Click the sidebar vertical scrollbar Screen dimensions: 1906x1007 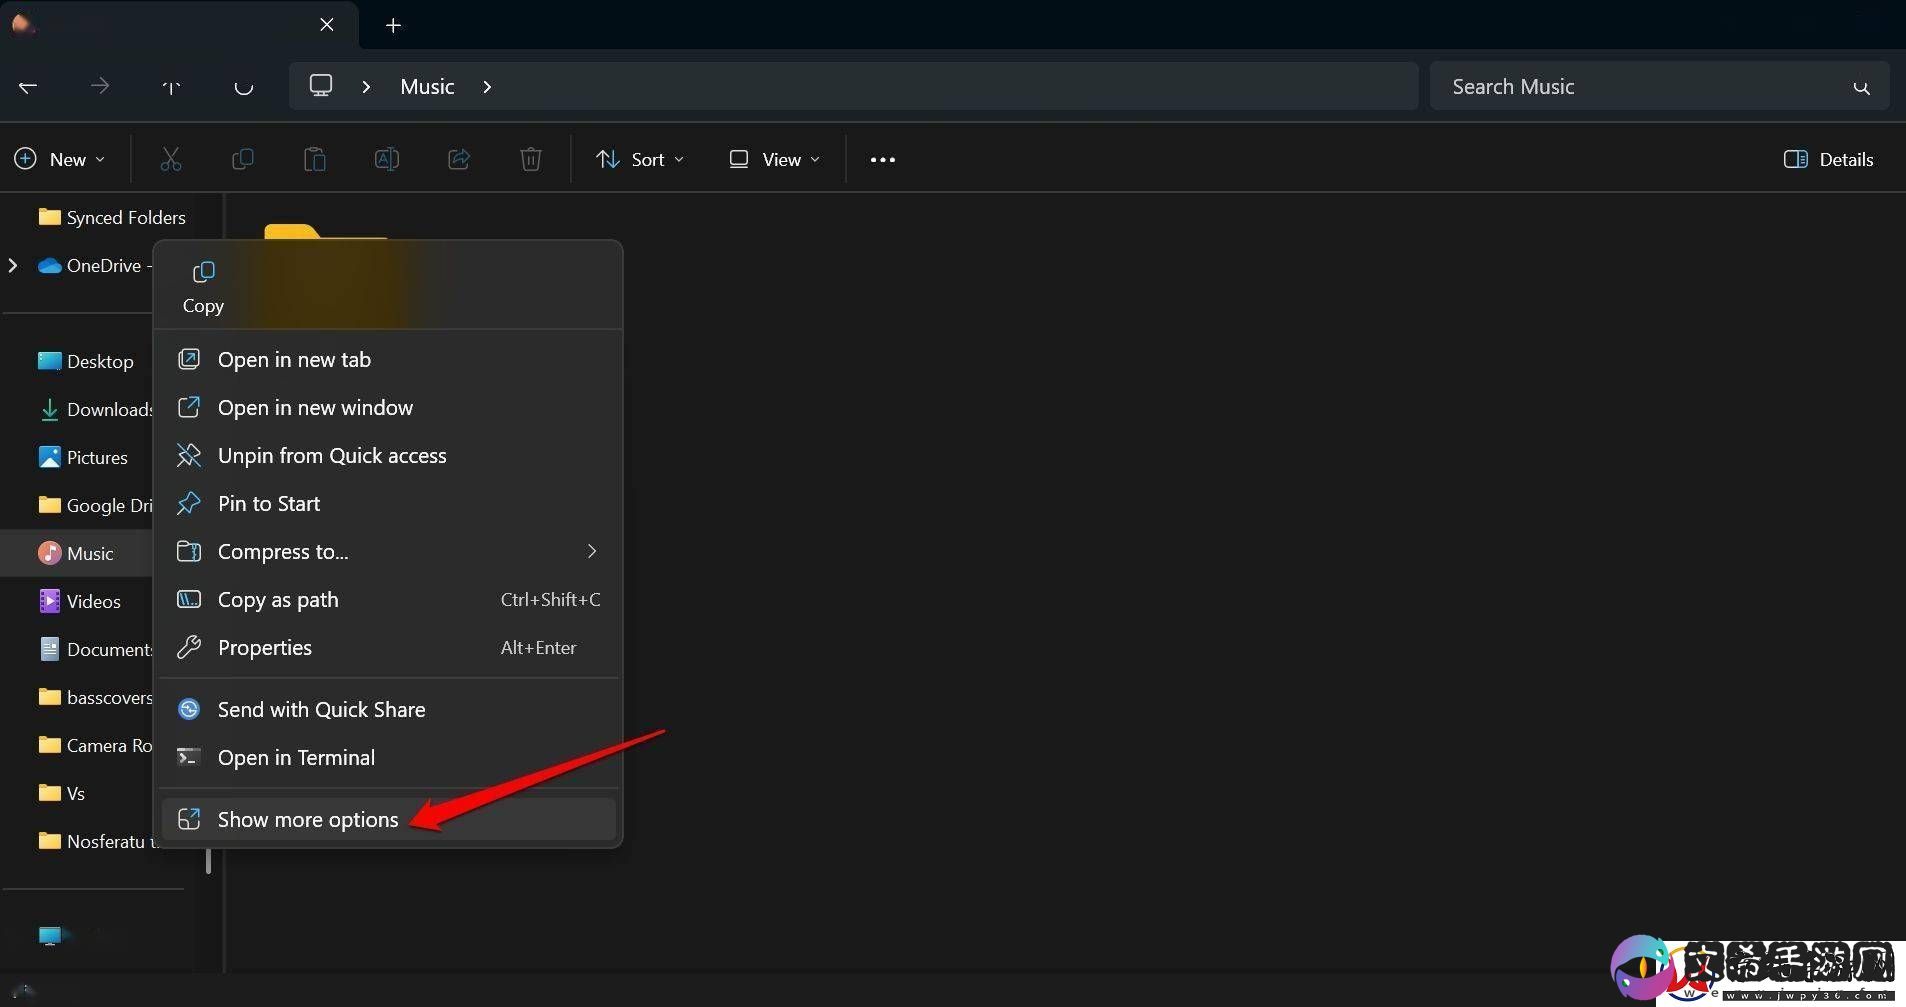tap(208, 860)
